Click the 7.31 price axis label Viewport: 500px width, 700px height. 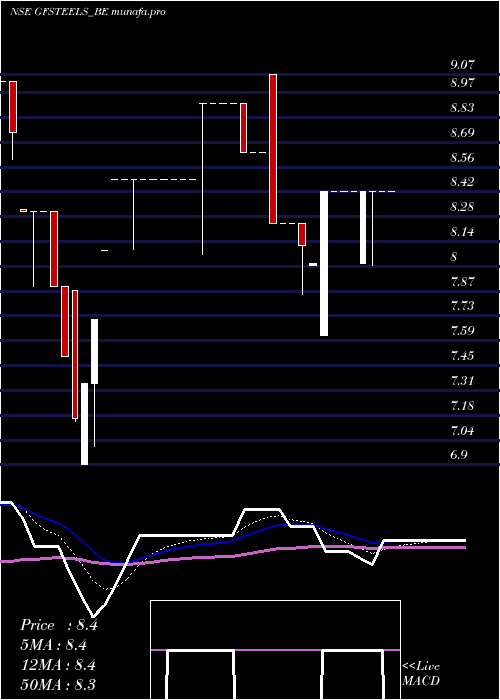[462, 381]
